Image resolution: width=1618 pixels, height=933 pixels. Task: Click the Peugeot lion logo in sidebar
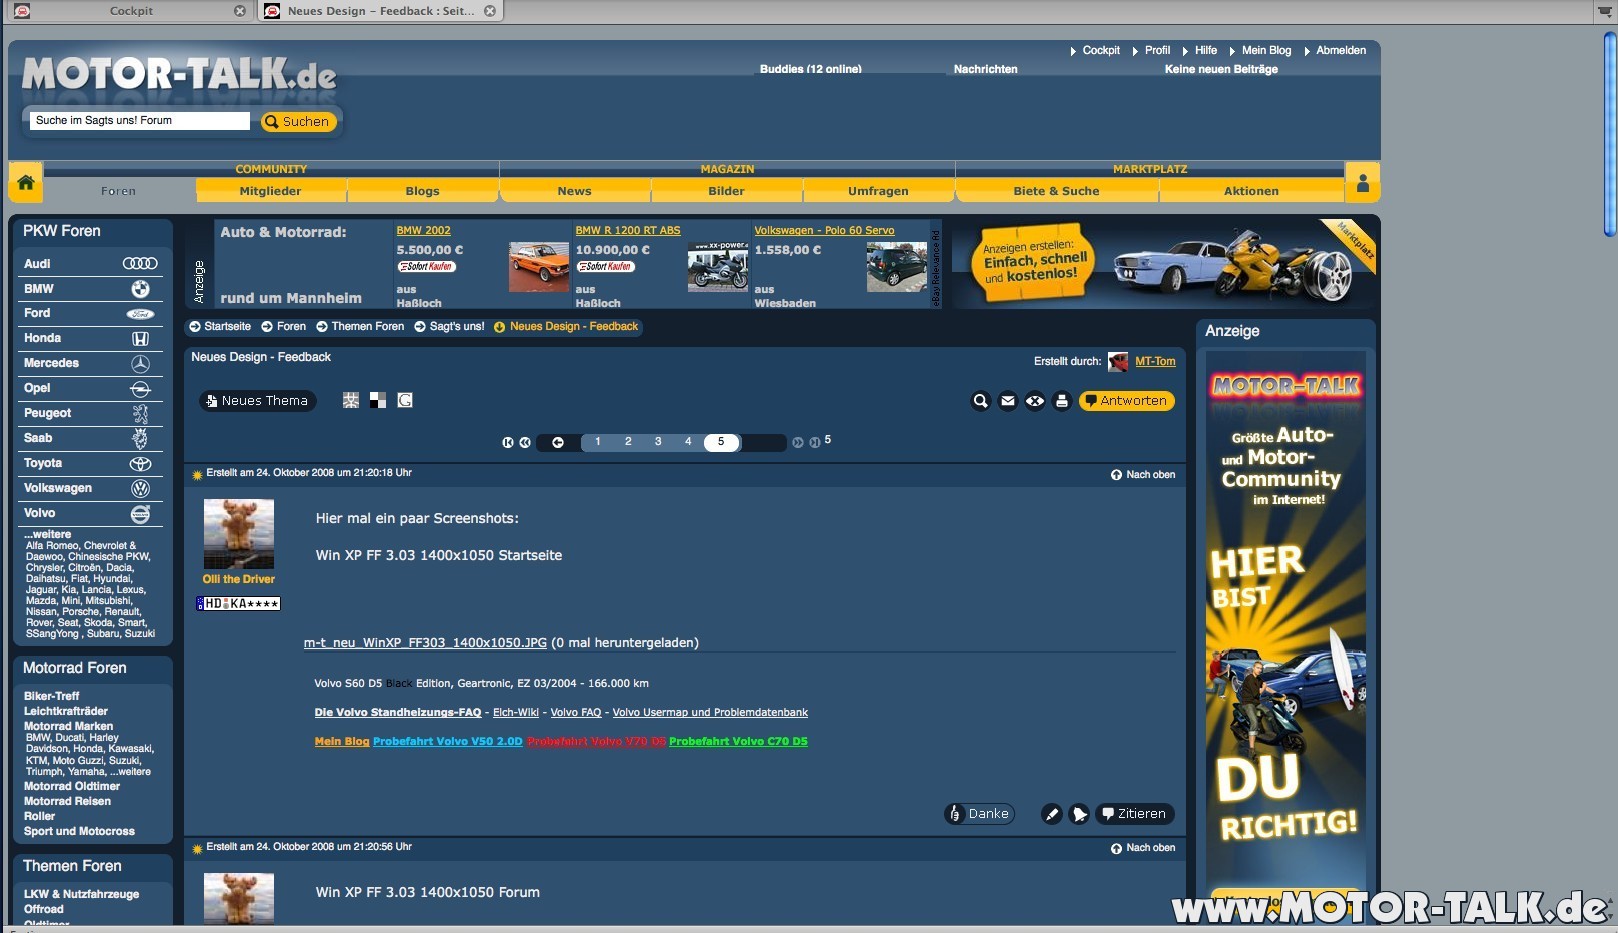point(140,413)
